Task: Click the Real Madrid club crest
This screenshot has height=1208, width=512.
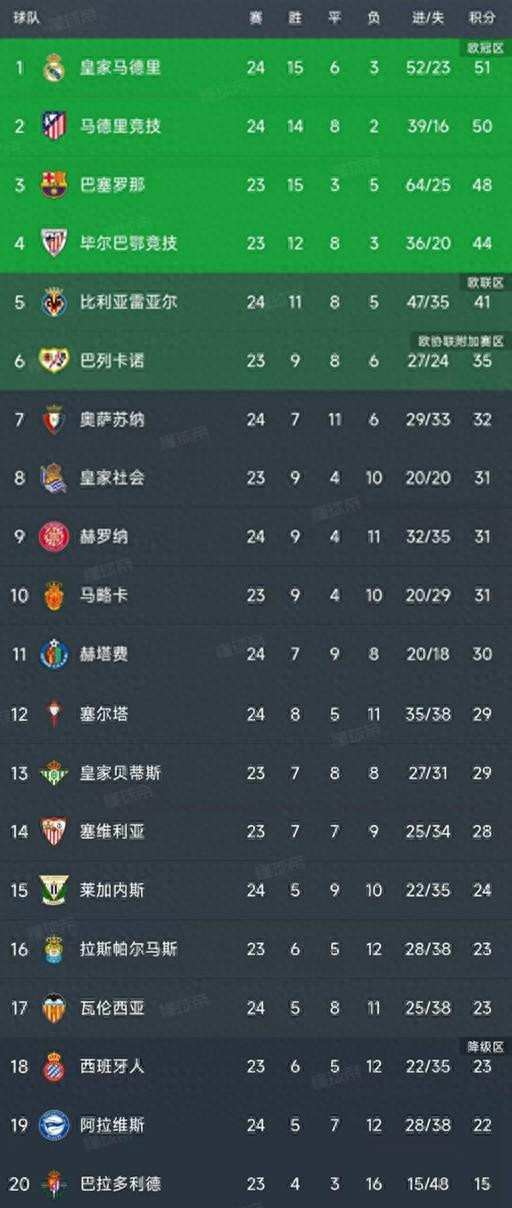Action: 54,68
